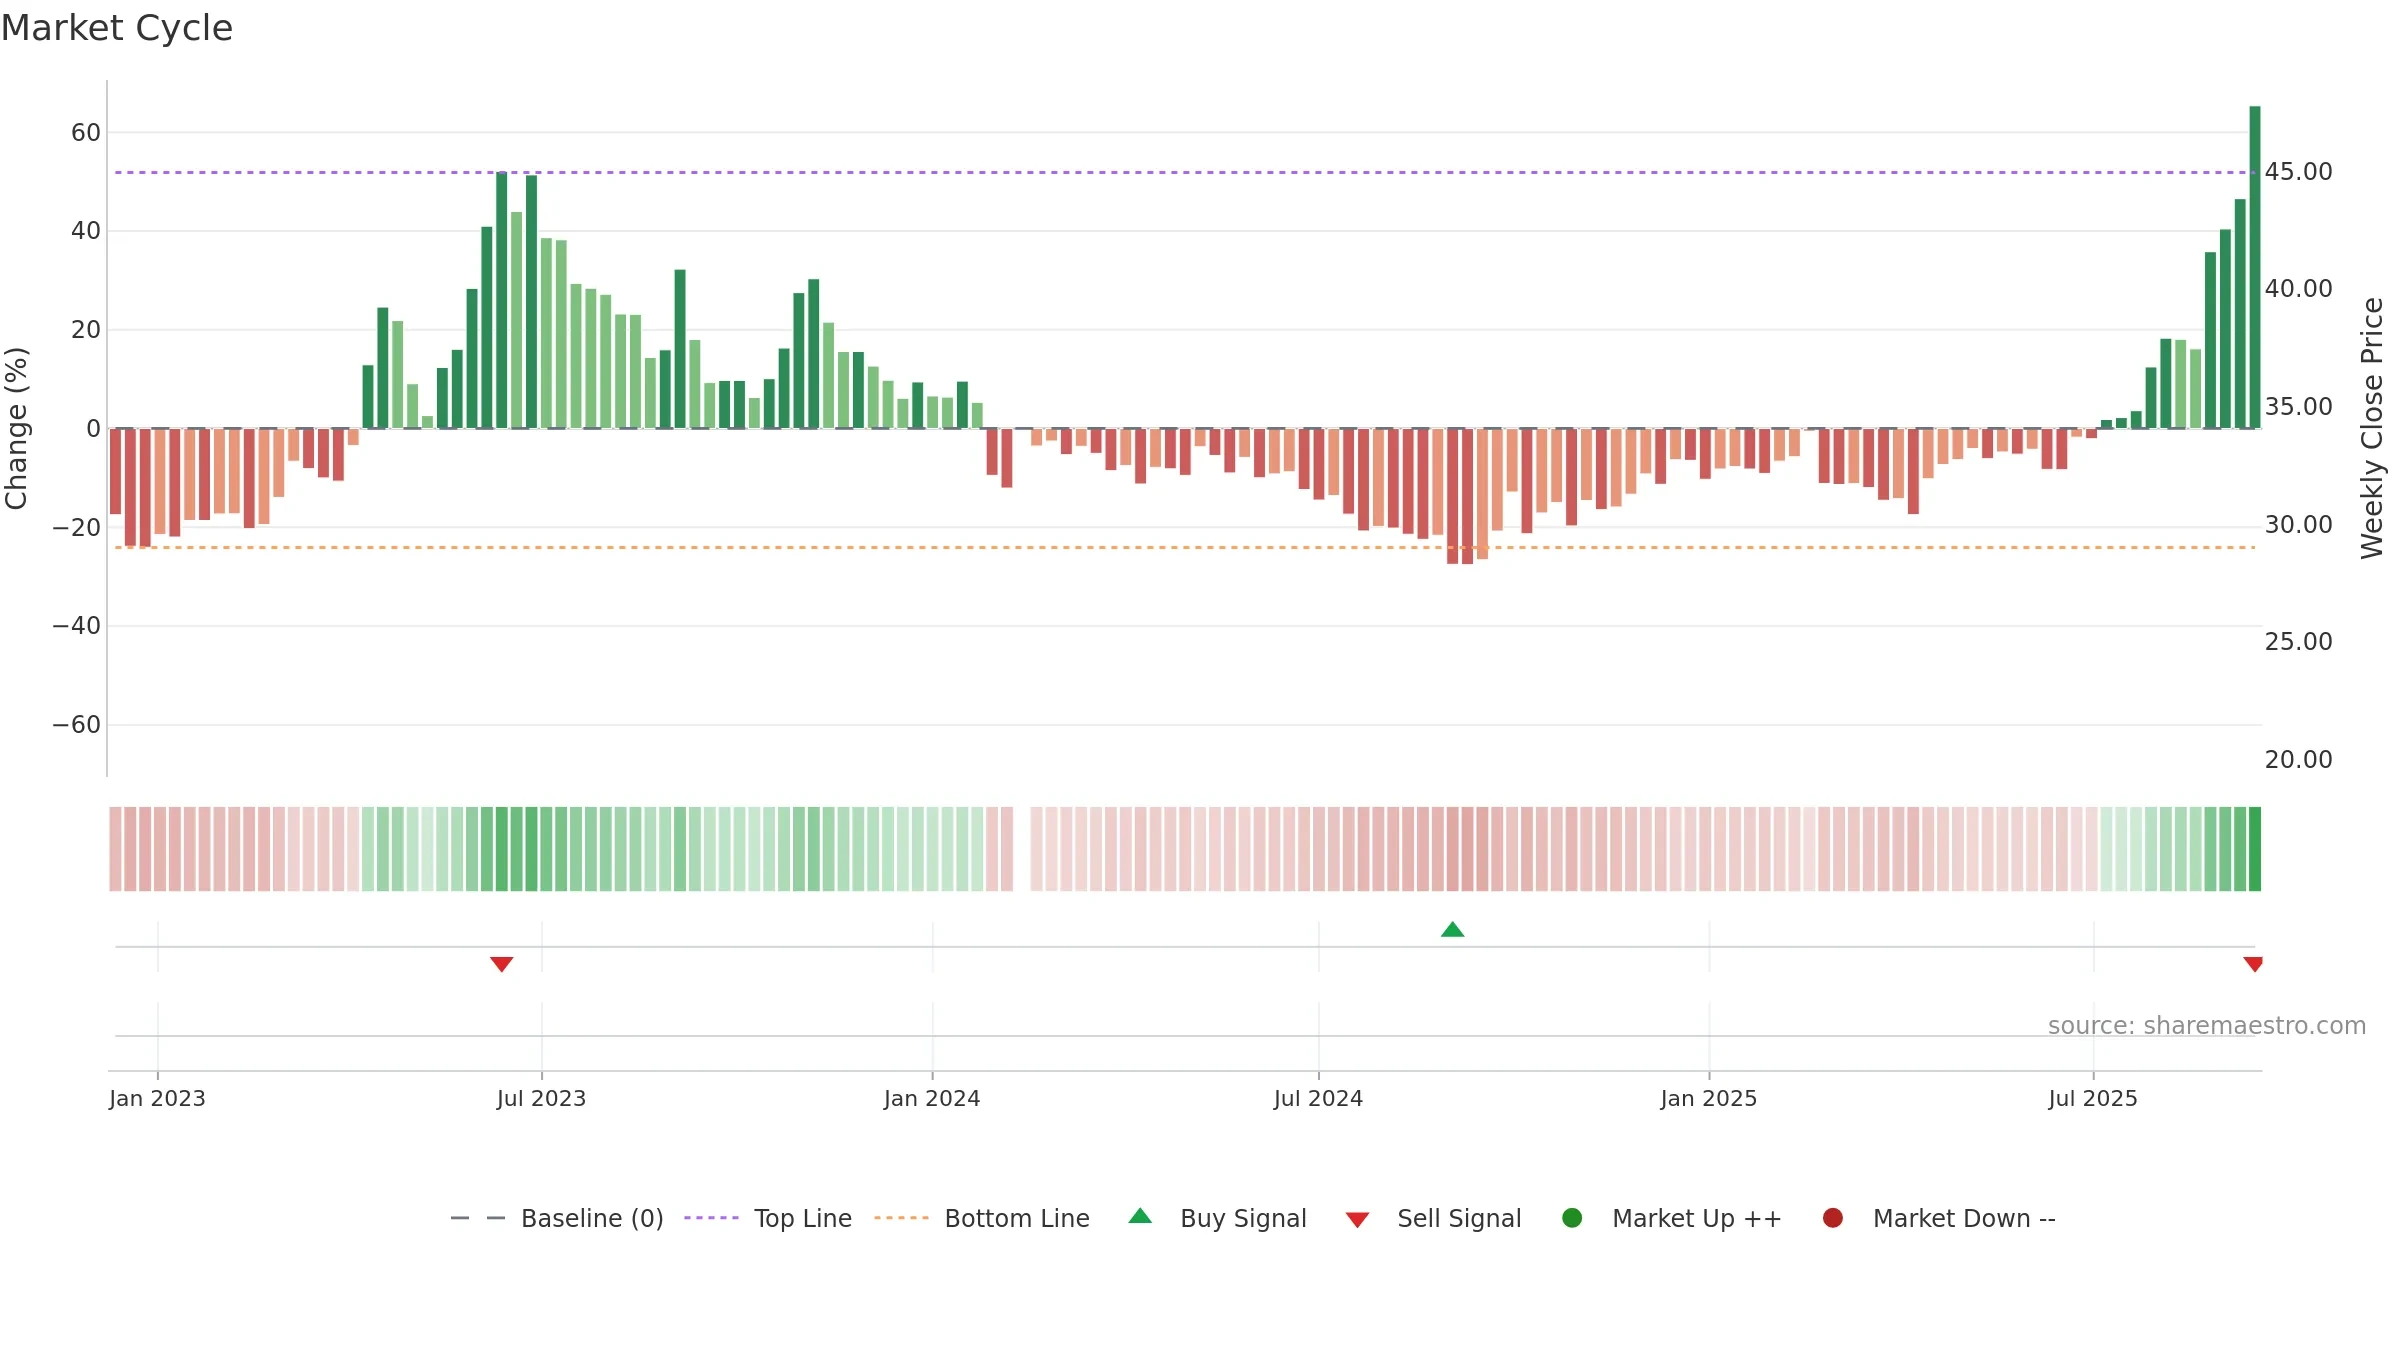The width and height of the screenshot is (2400, 1350).
Task: Click the 20.00 price tick on the right axis
Action: 2298,760
